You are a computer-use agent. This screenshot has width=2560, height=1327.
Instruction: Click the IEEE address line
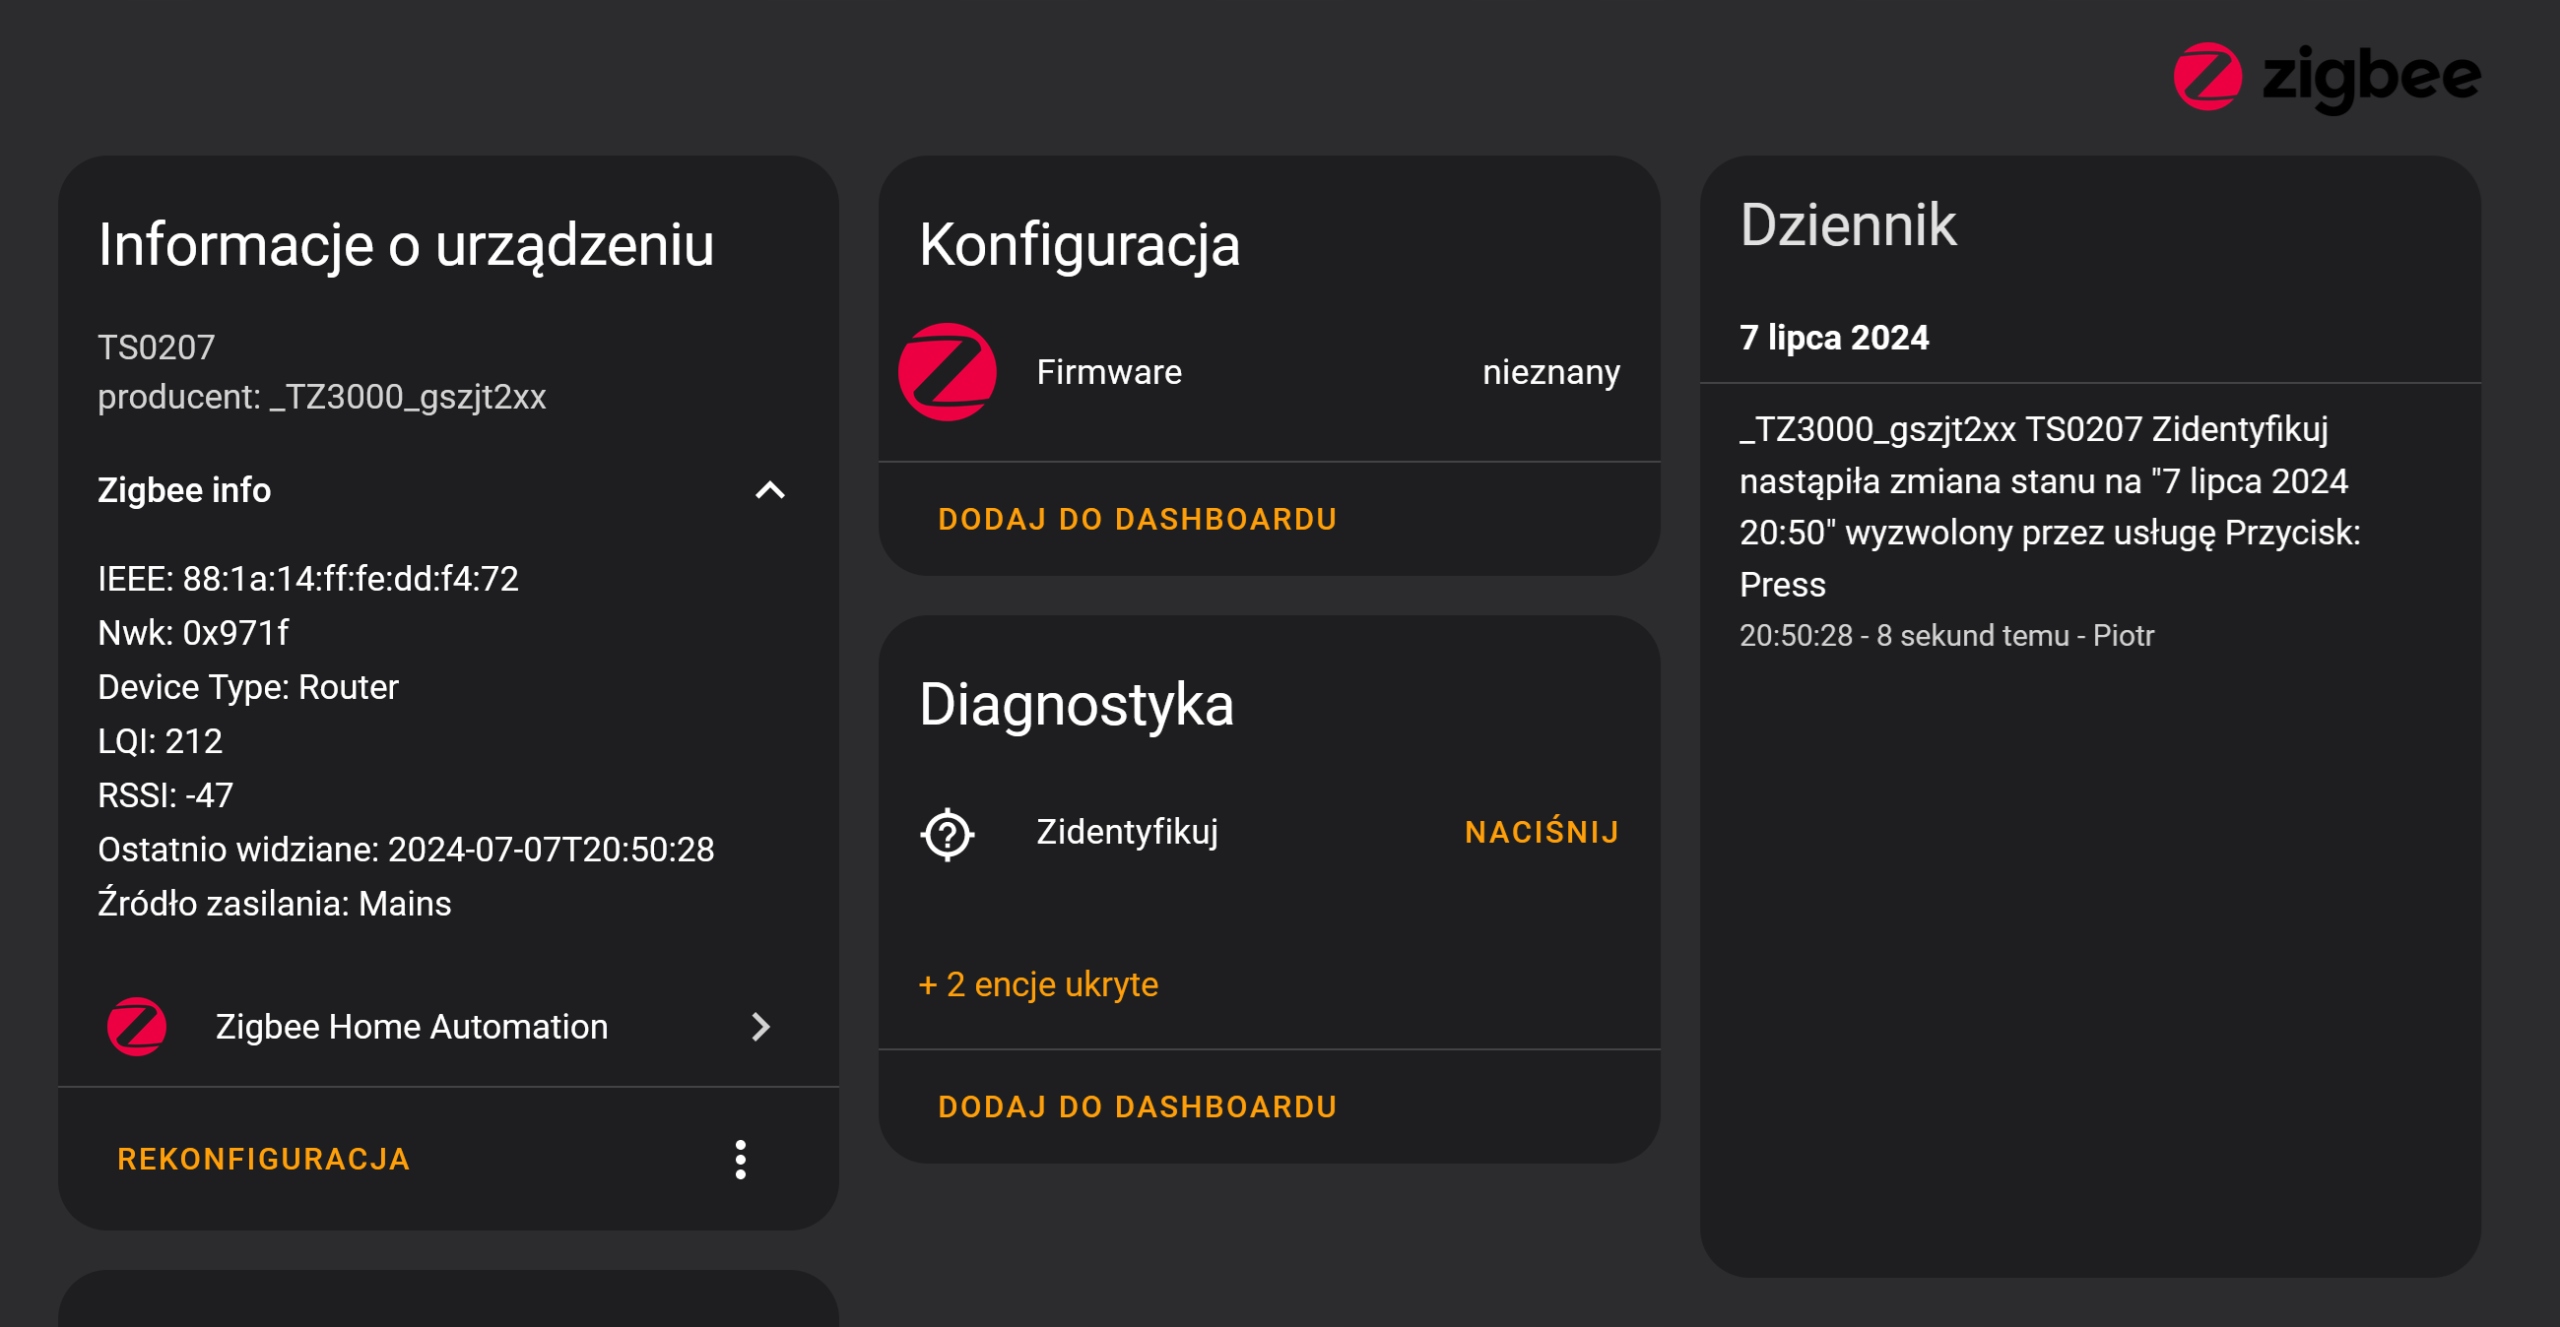click(x=308, y=579)
